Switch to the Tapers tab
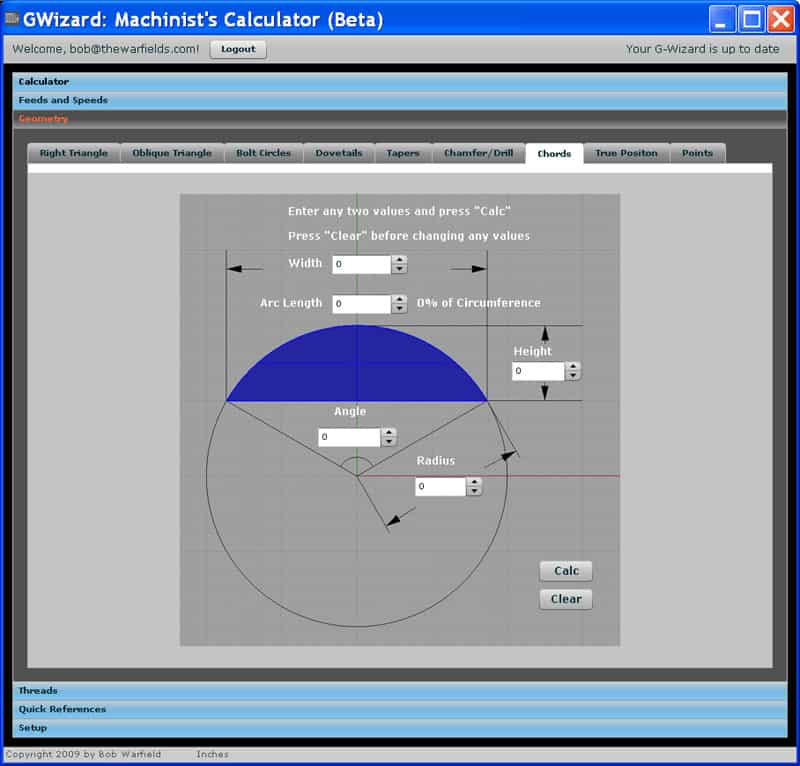The image size is (800, 766). click(x=403, y=153)
